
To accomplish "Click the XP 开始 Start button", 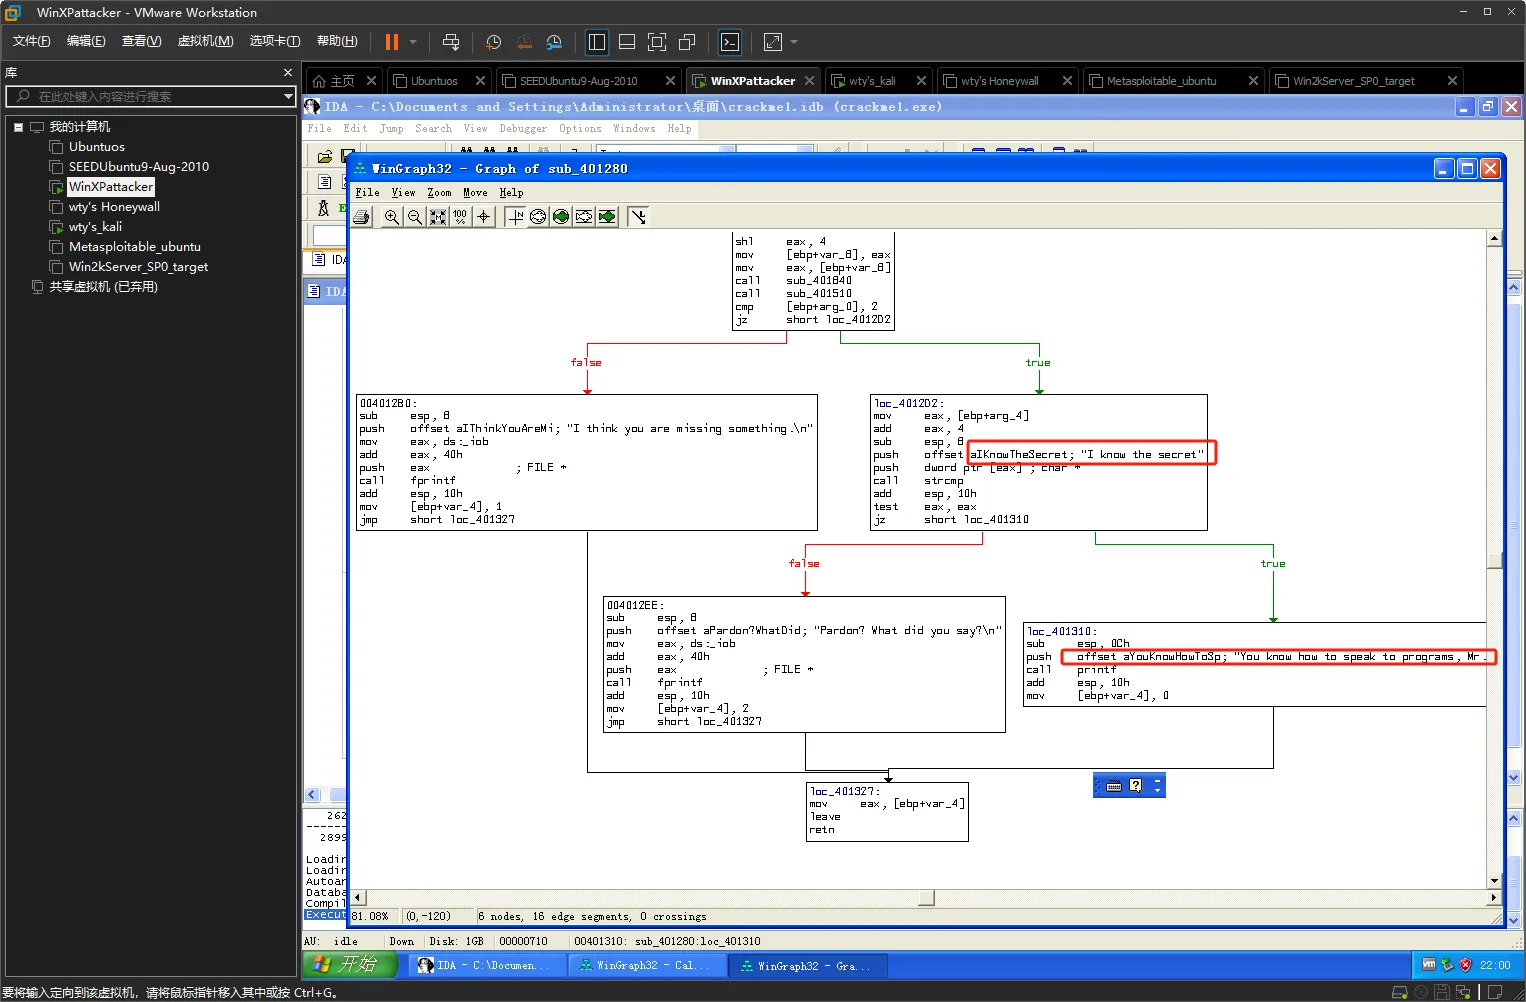I will point(350,965).
